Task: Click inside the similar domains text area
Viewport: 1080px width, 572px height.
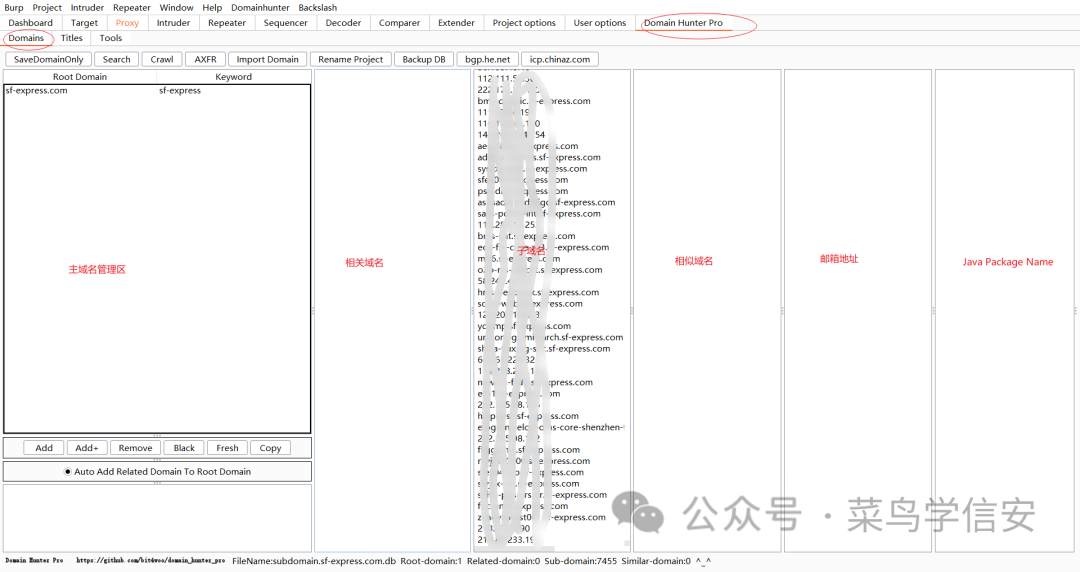Action: point(707,310)
